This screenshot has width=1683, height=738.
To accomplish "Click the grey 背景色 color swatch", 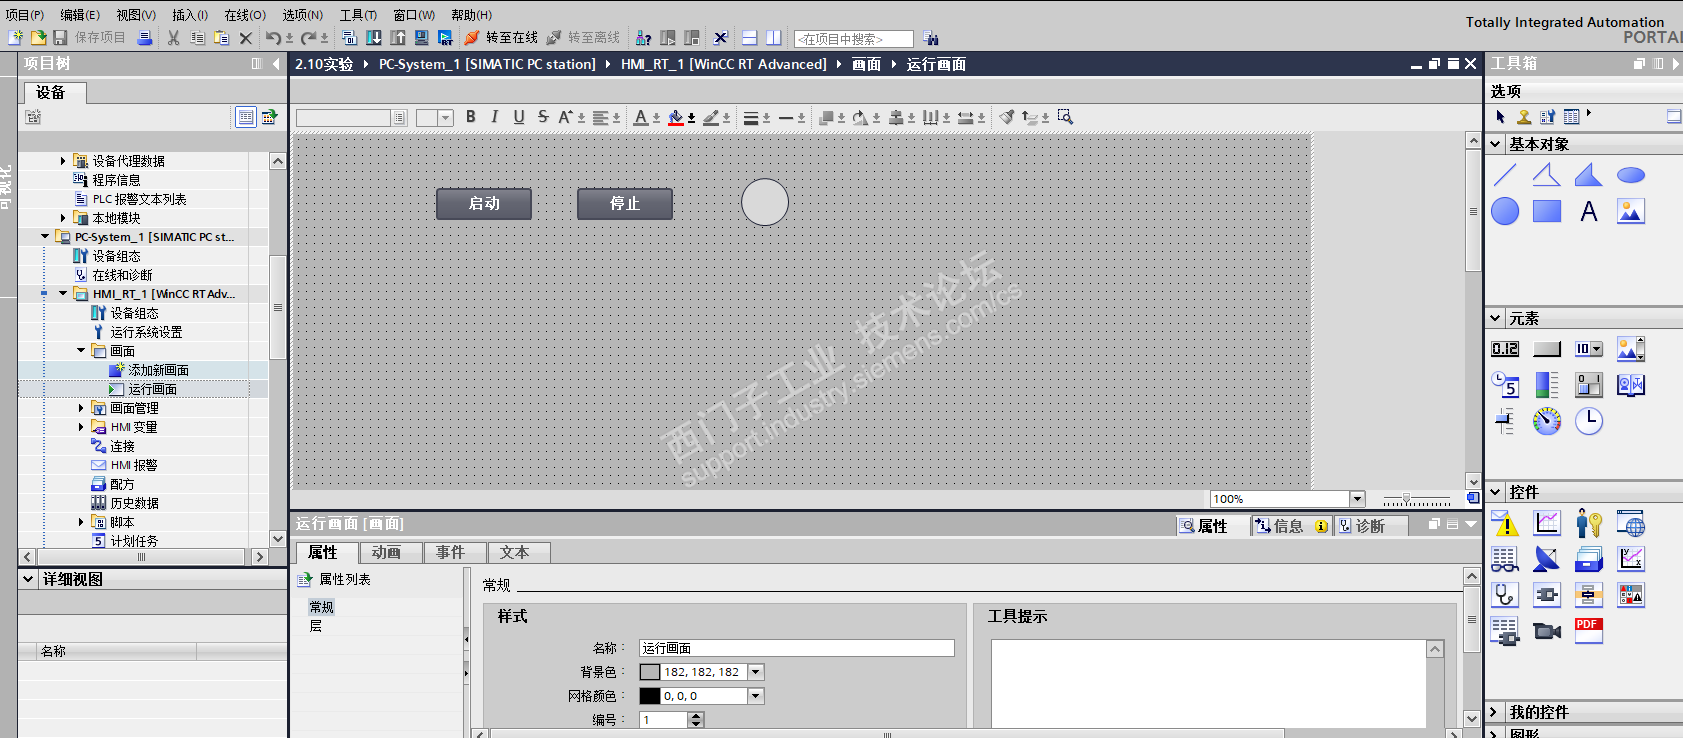I will coord(650,672).
